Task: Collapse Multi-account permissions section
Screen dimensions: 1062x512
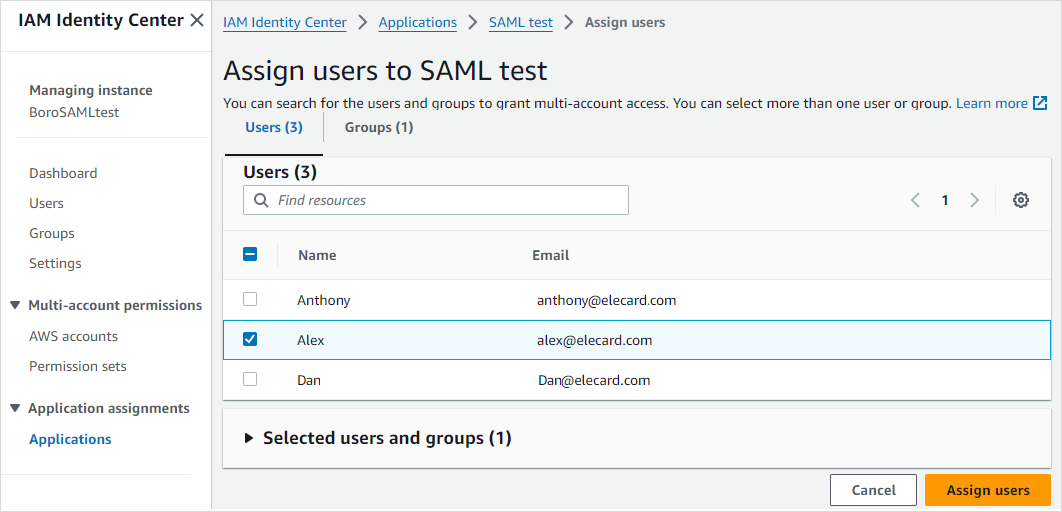Action: 15,305
